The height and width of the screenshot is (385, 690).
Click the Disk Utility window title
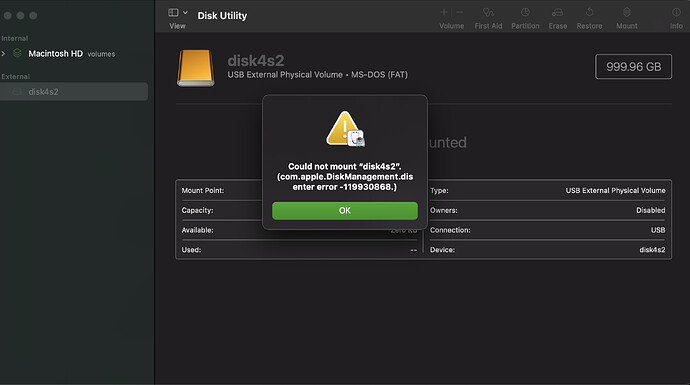click(x=222, y=16)
